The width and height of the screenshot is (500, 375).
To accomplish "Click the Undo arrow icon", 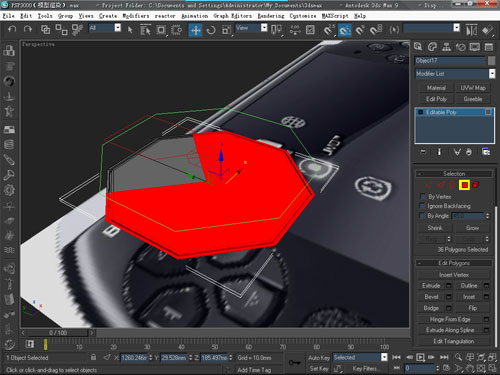I will pos(12,29).
